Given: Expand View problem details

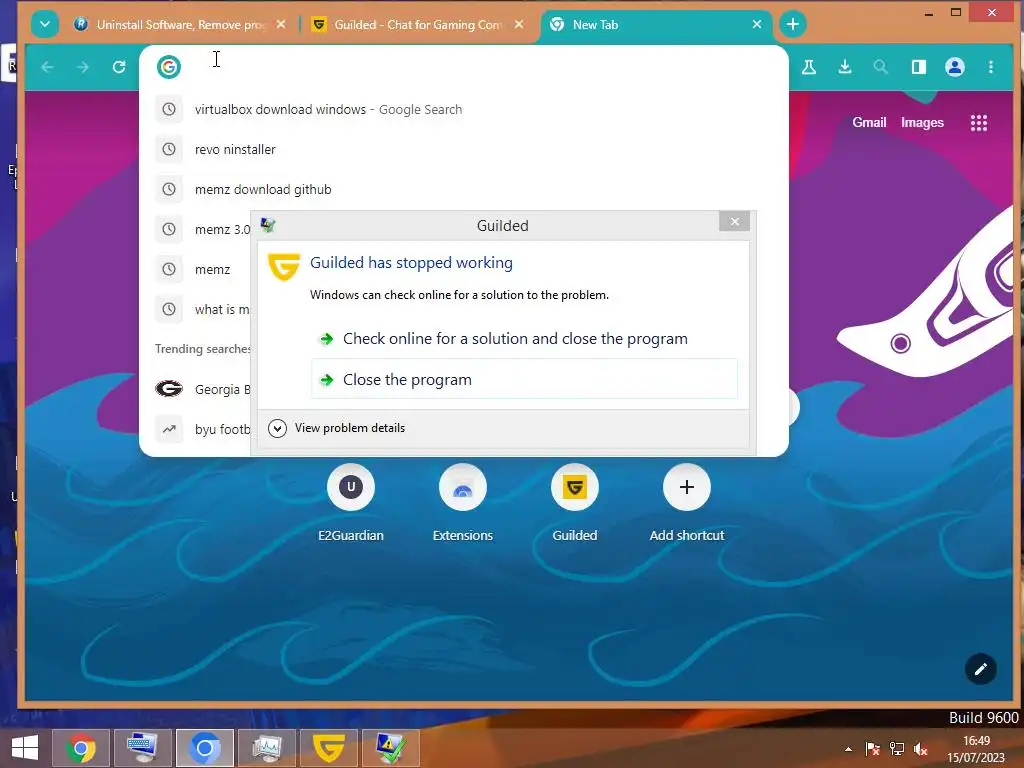Looking at the screenshot, I should 337,428.
